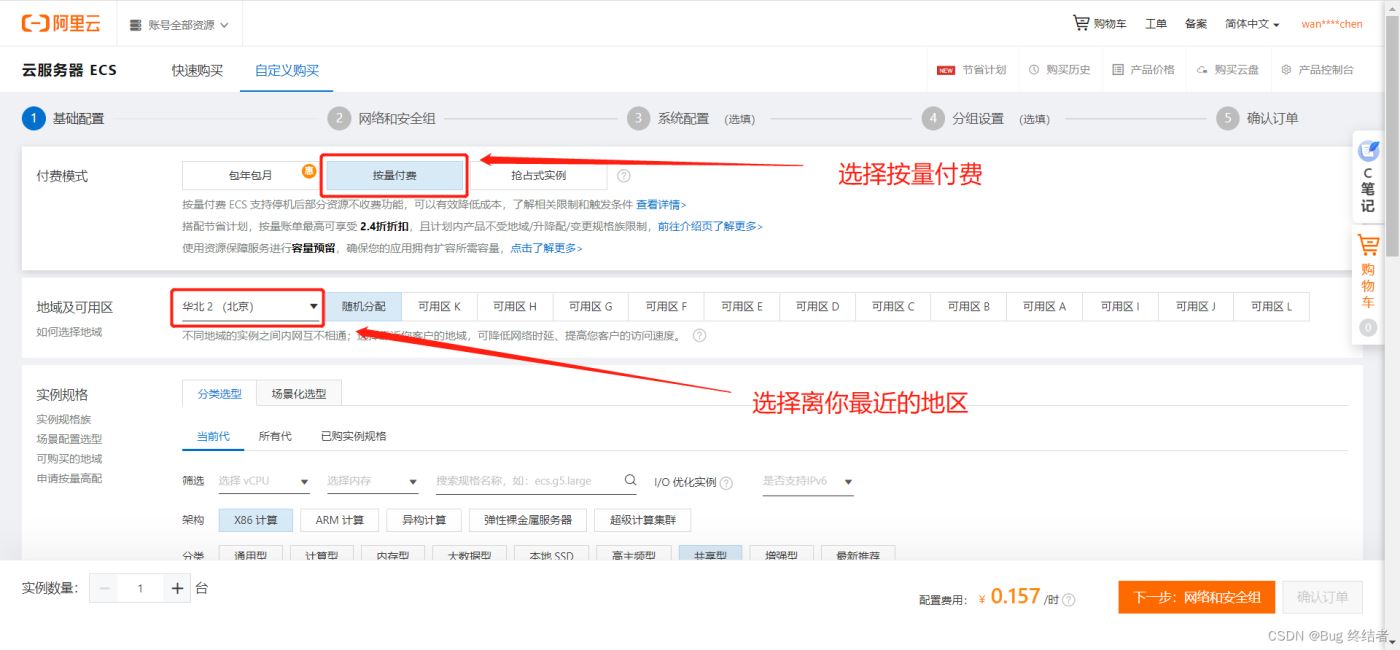Image resolution: width=1400 pixels, height=650 pixels.
Task: Switch to 快速购买 tab
Action: coord(197,70)
